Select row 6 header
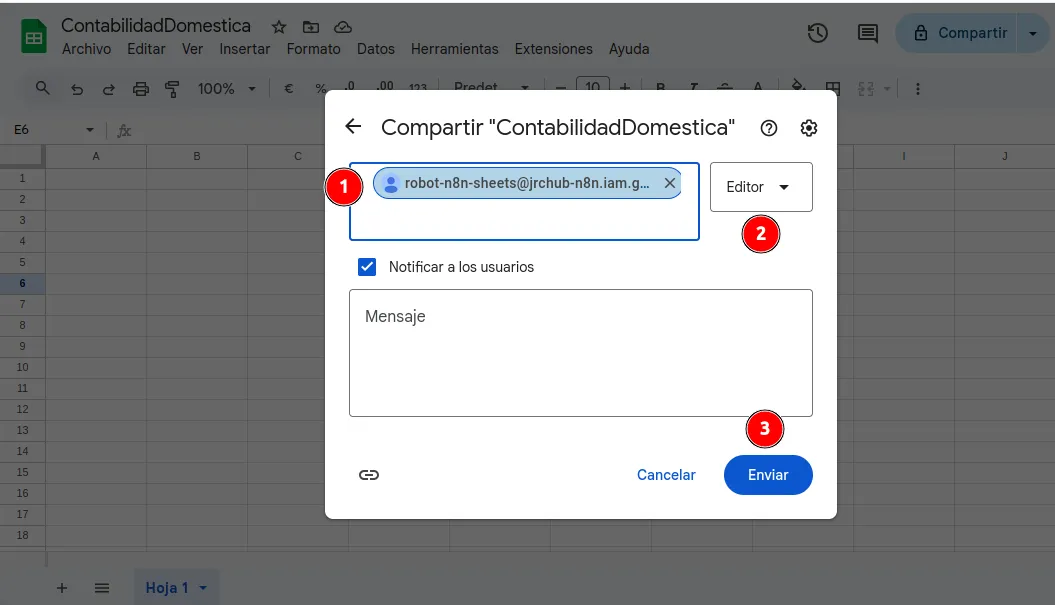 (22, 283)
